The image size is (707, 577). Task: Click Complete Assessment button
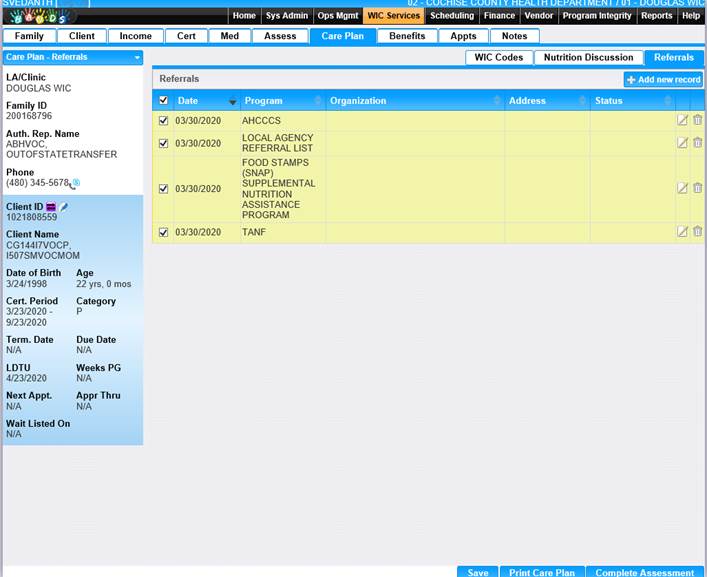[x=645, y=572]
